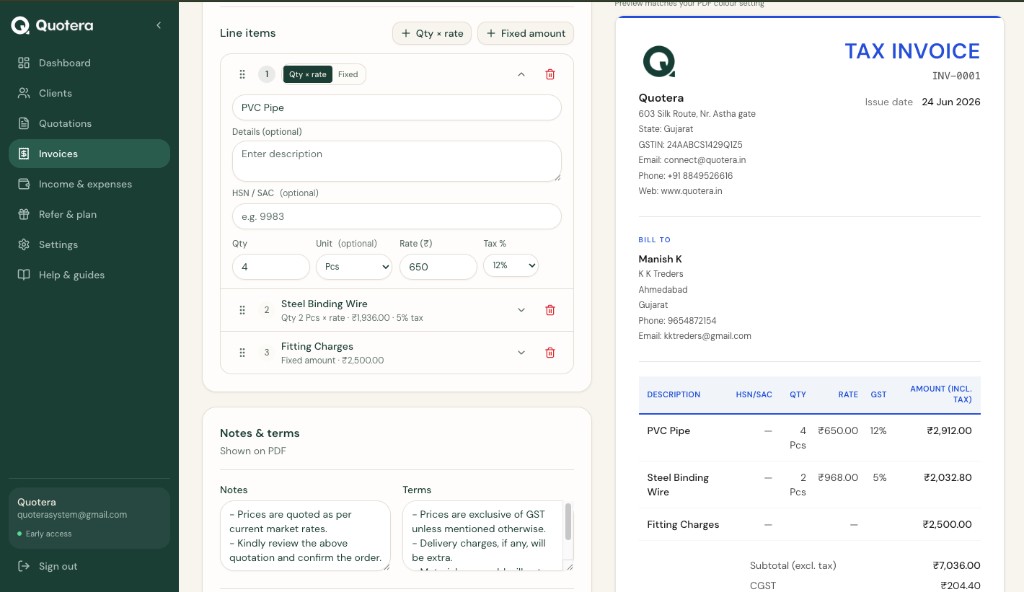
Task: Click the email kktreders@gmail.com
Action: [707, 336]
